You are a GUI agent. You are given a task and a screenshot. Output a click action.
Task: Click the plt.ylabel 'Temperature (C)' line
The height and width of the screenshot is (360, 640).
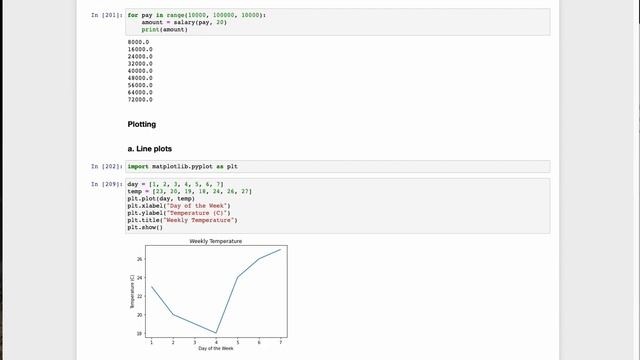[x=179, y=213]
